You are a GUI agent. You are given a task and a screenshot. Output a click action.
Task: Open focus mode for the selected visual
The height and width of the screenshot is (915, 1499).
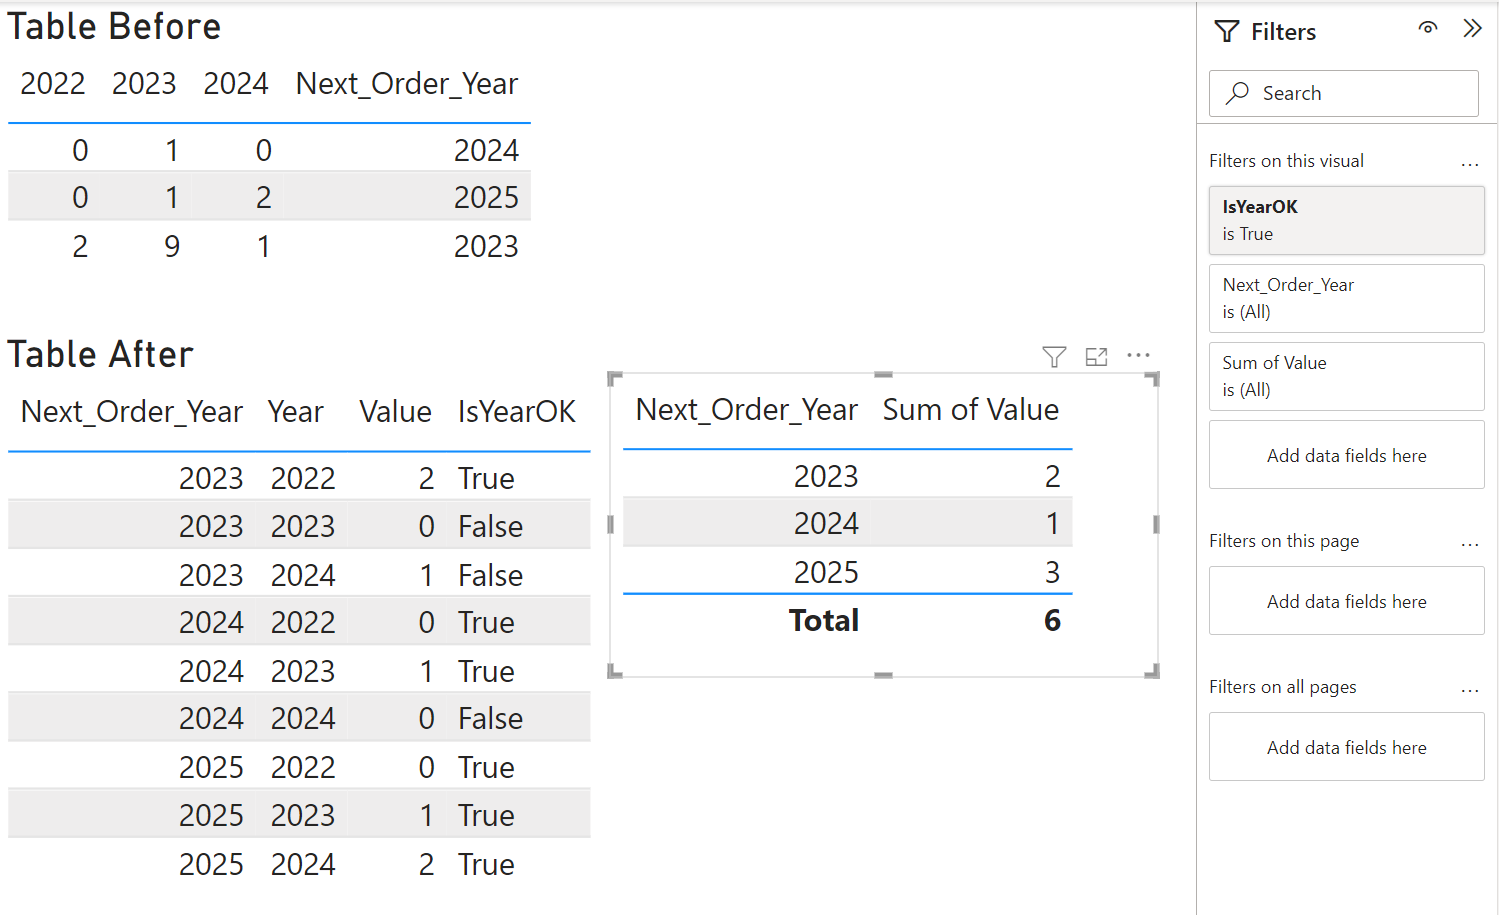tap(1097, 357)
